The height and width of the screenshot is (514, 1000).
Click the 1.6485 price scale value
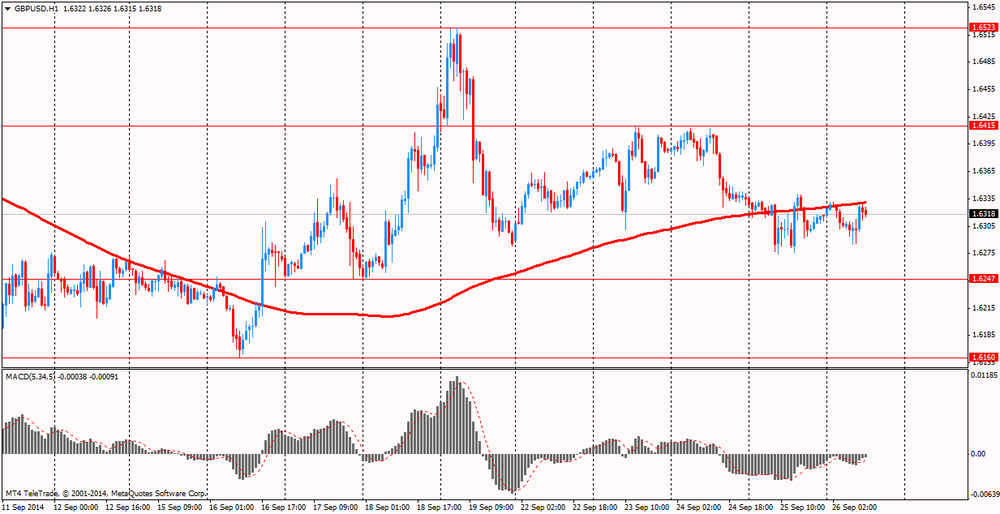[982, 62]
